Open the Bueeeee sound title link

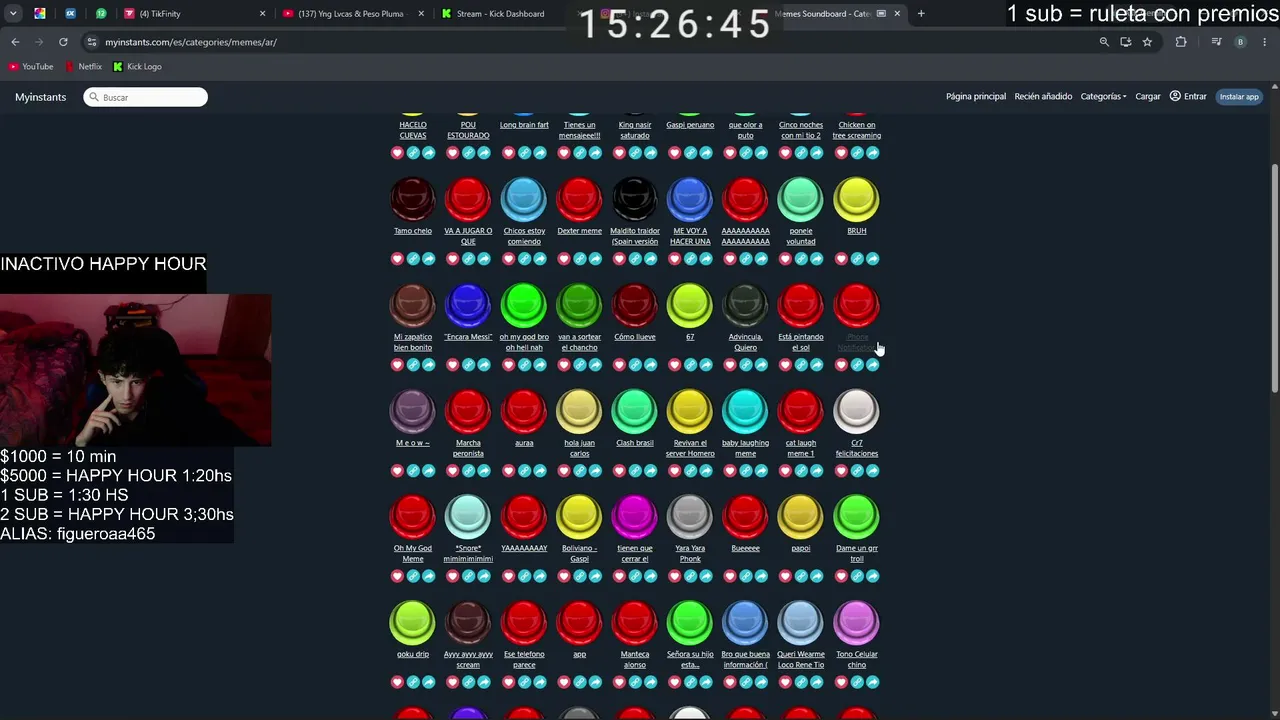(x=746, y=548)
